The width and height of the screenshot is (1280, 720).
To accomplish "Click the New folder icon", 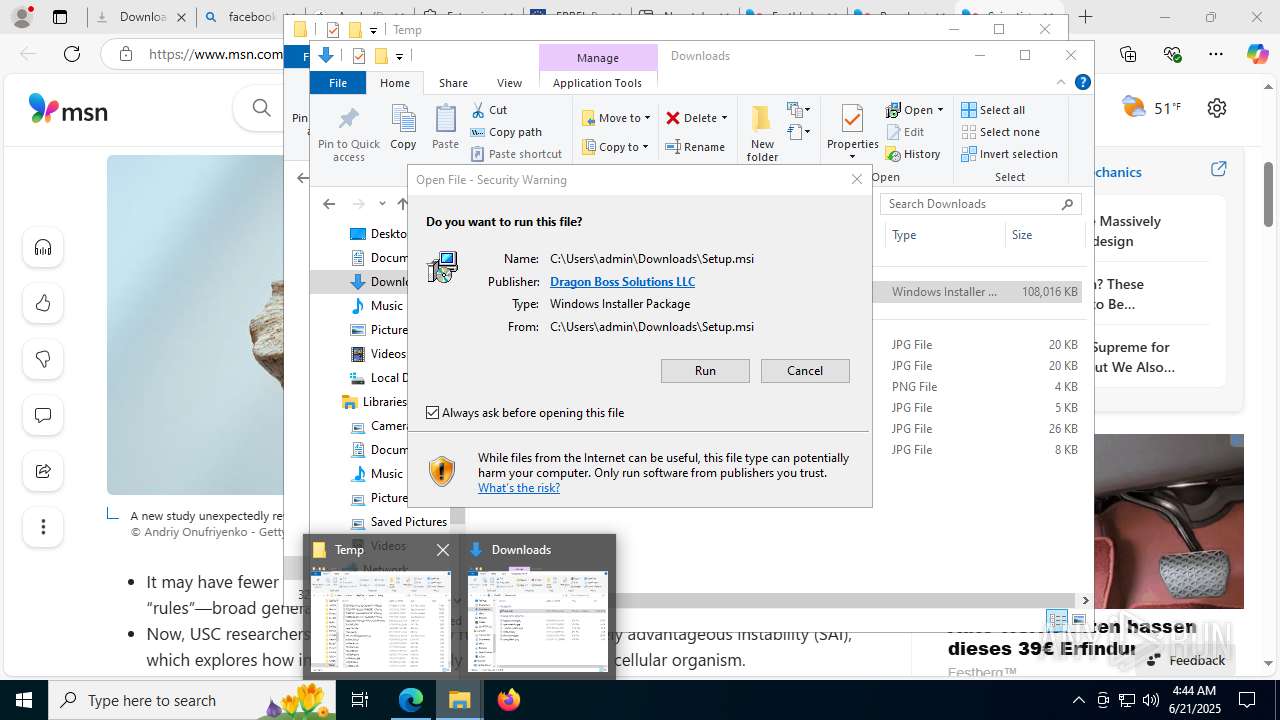I will (x=762, y=120).
